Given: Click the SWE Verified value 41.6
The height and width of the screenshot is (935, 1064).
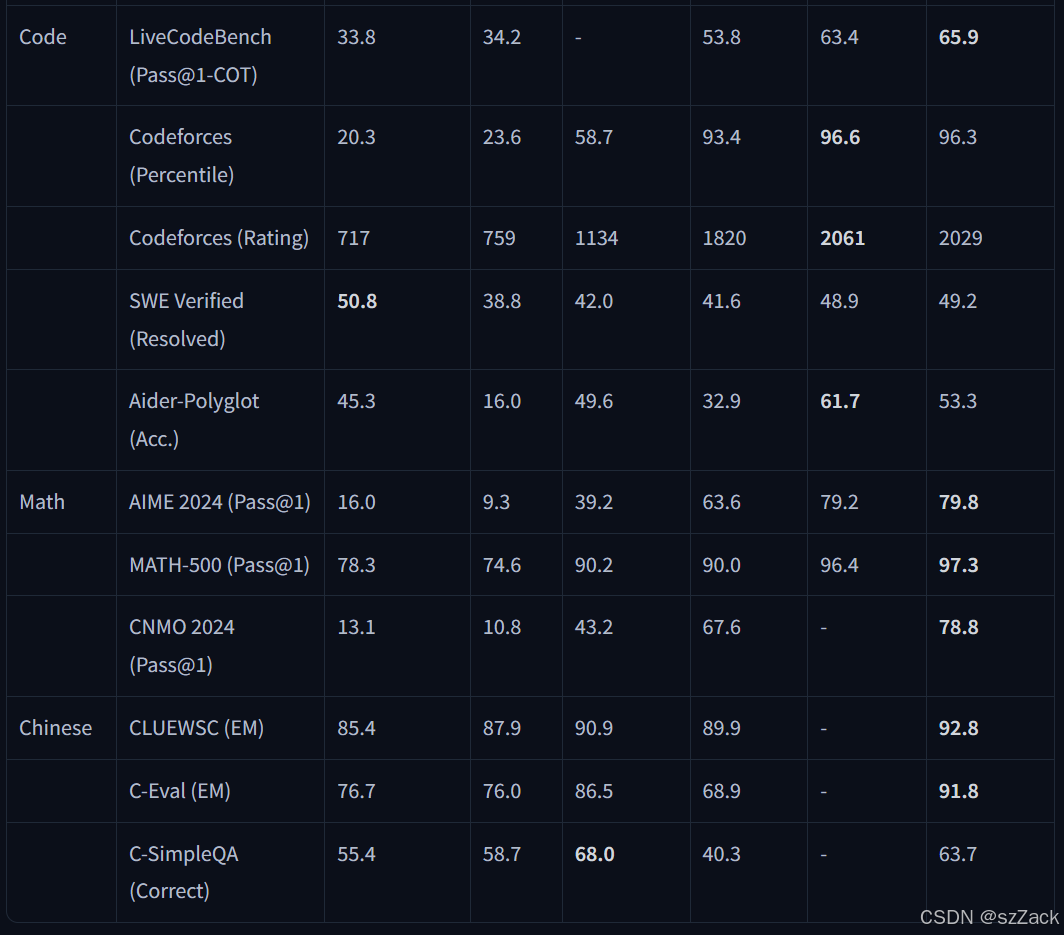Looking at the screenshot, I should pos(721,301).
